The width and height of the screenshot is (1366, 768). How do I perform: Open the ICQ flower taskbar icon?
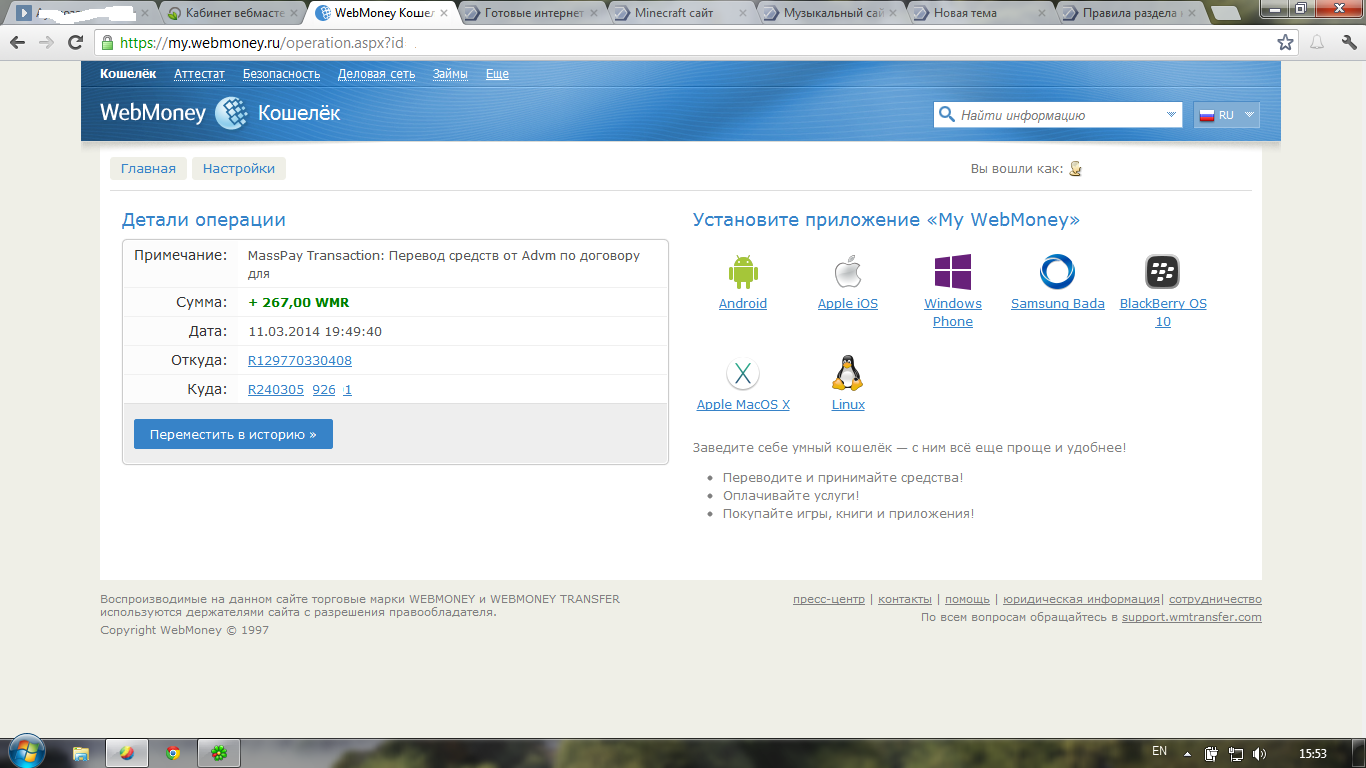point(219,753)
